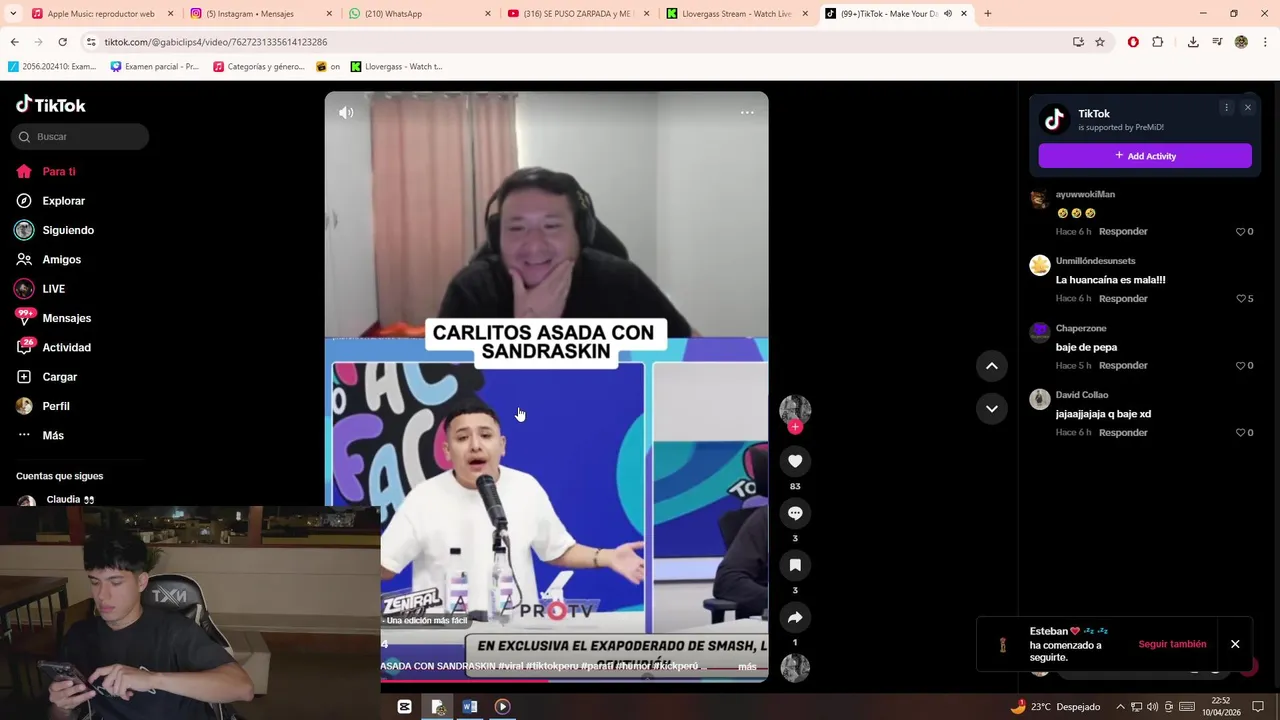The width and height of the screenshot is (1280, 720).
Task: Click the install app icon in address bar
Action: pos(1078,42)
